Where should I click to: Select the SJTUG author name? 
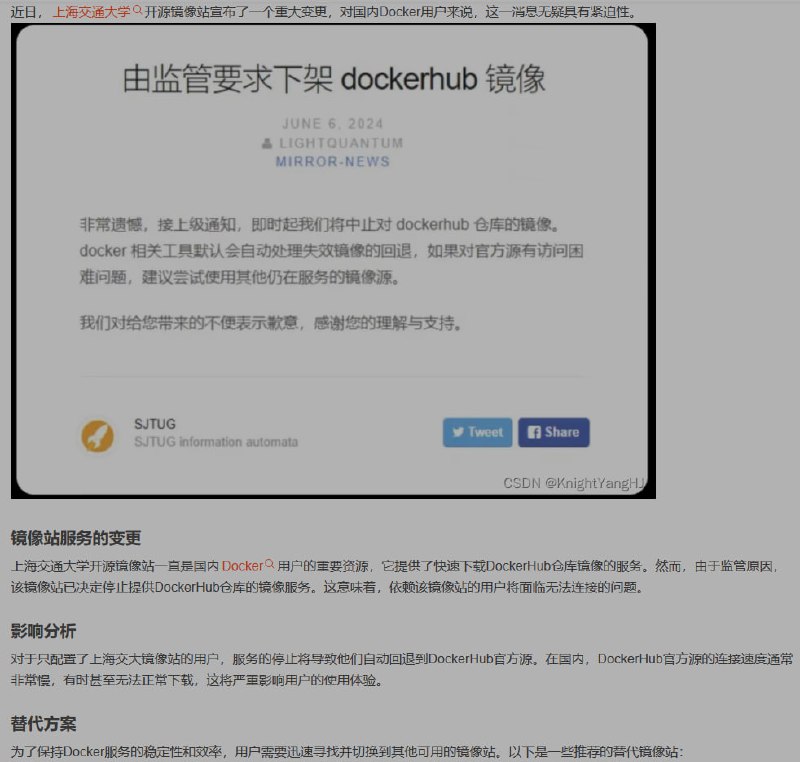(x=155, y=424)
